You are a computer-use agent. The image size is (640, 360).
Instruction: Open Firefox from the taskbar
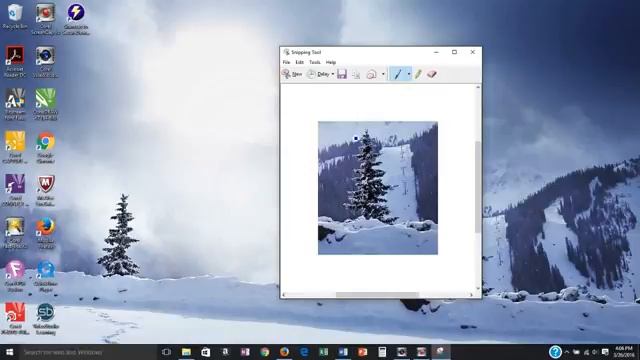pyautogui.click(x=284, y=352)
